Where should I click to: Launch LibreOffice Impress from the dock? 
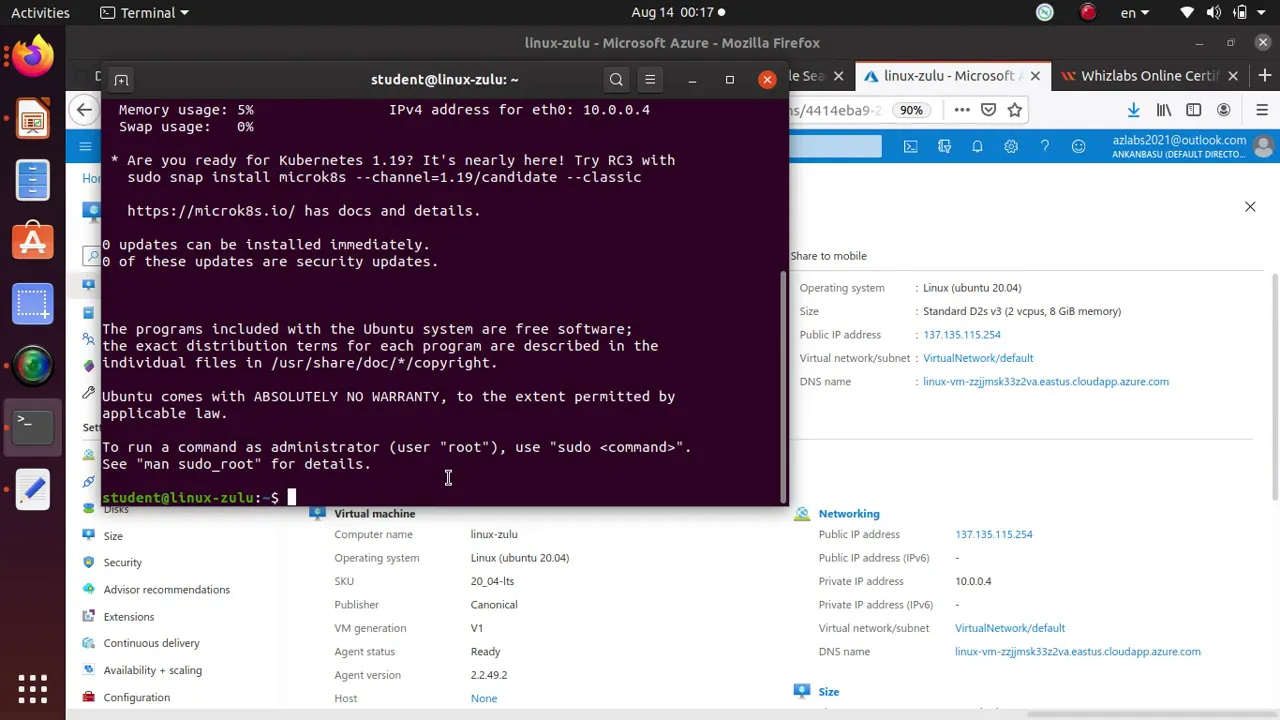pos(32,120)
